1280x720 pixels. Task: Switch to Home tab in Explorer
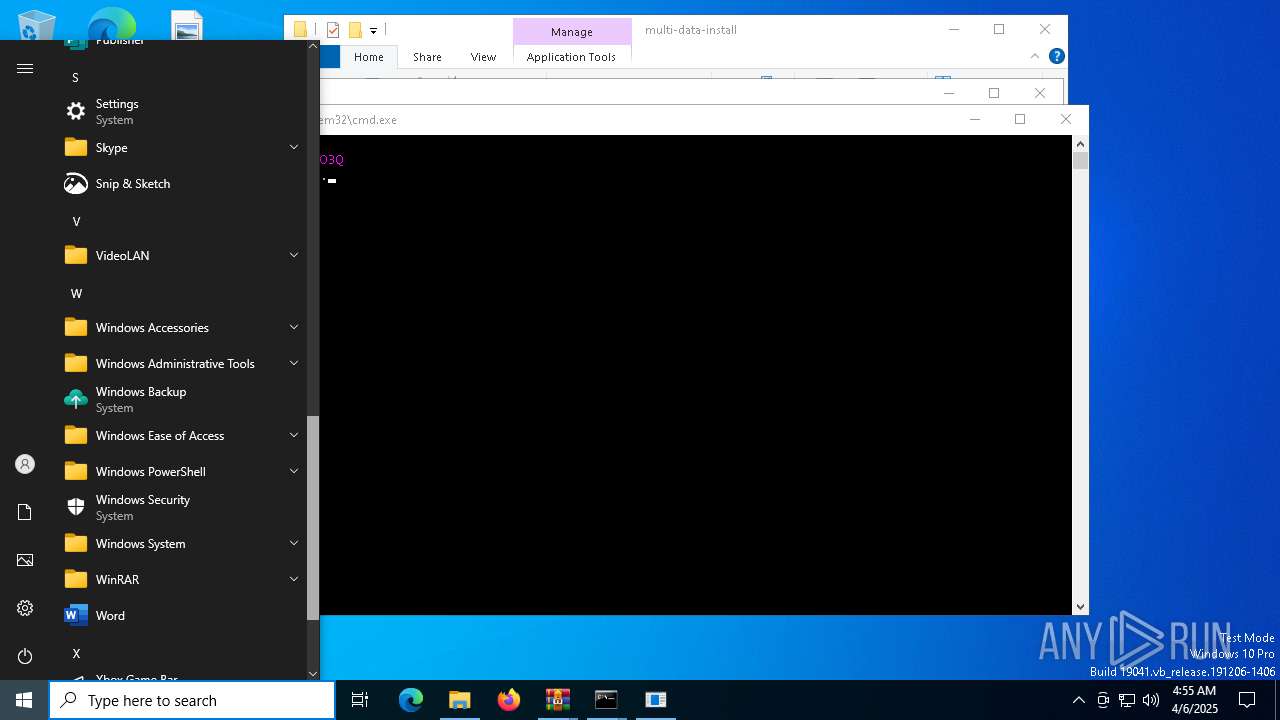point(369,57)
